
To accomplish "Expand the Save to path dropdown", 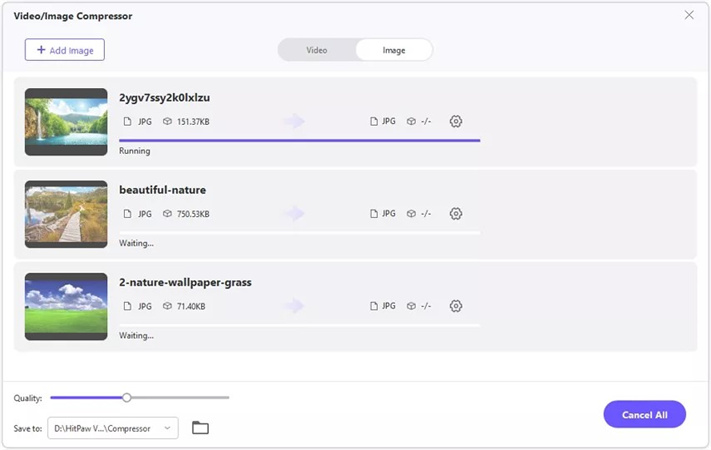I will click(167, 428).
